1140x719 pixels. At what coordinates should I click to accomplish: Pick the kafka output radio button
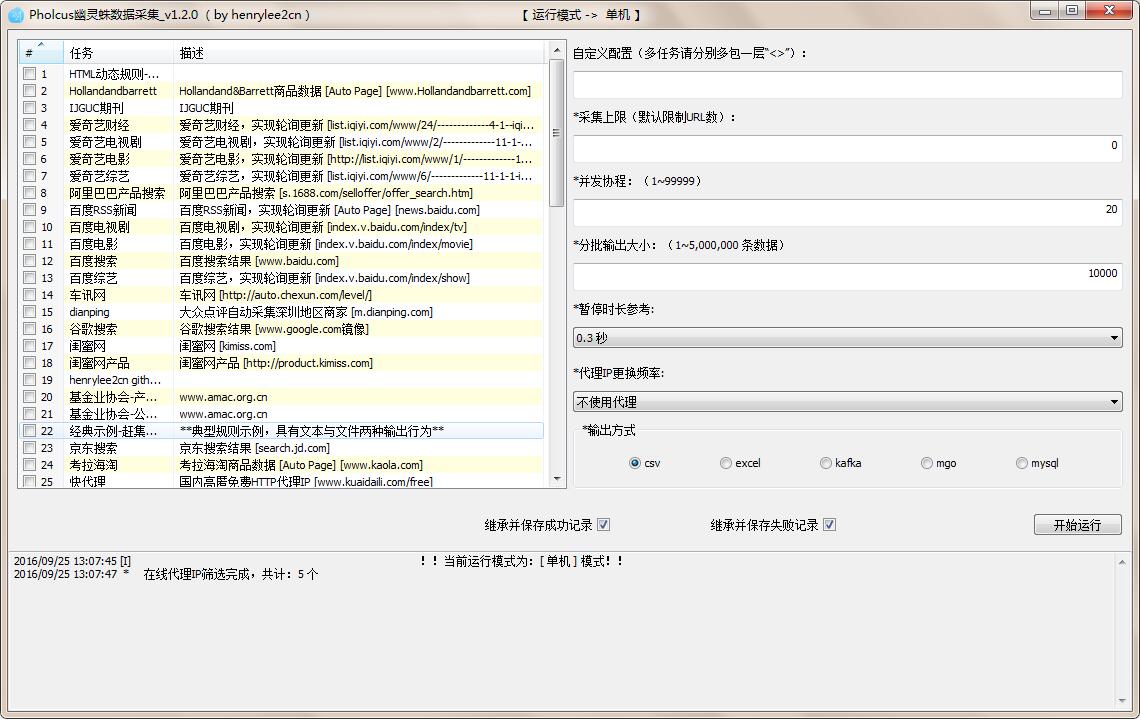pyautogui.click(x=825, y=463)
